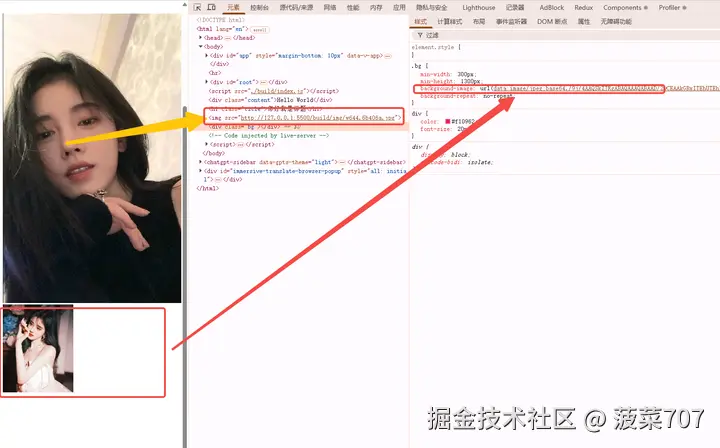Image resolution: width=720 pixels, height=448 pixels.
Task: Open the Lighthouse tab
Action: point(478,8)
